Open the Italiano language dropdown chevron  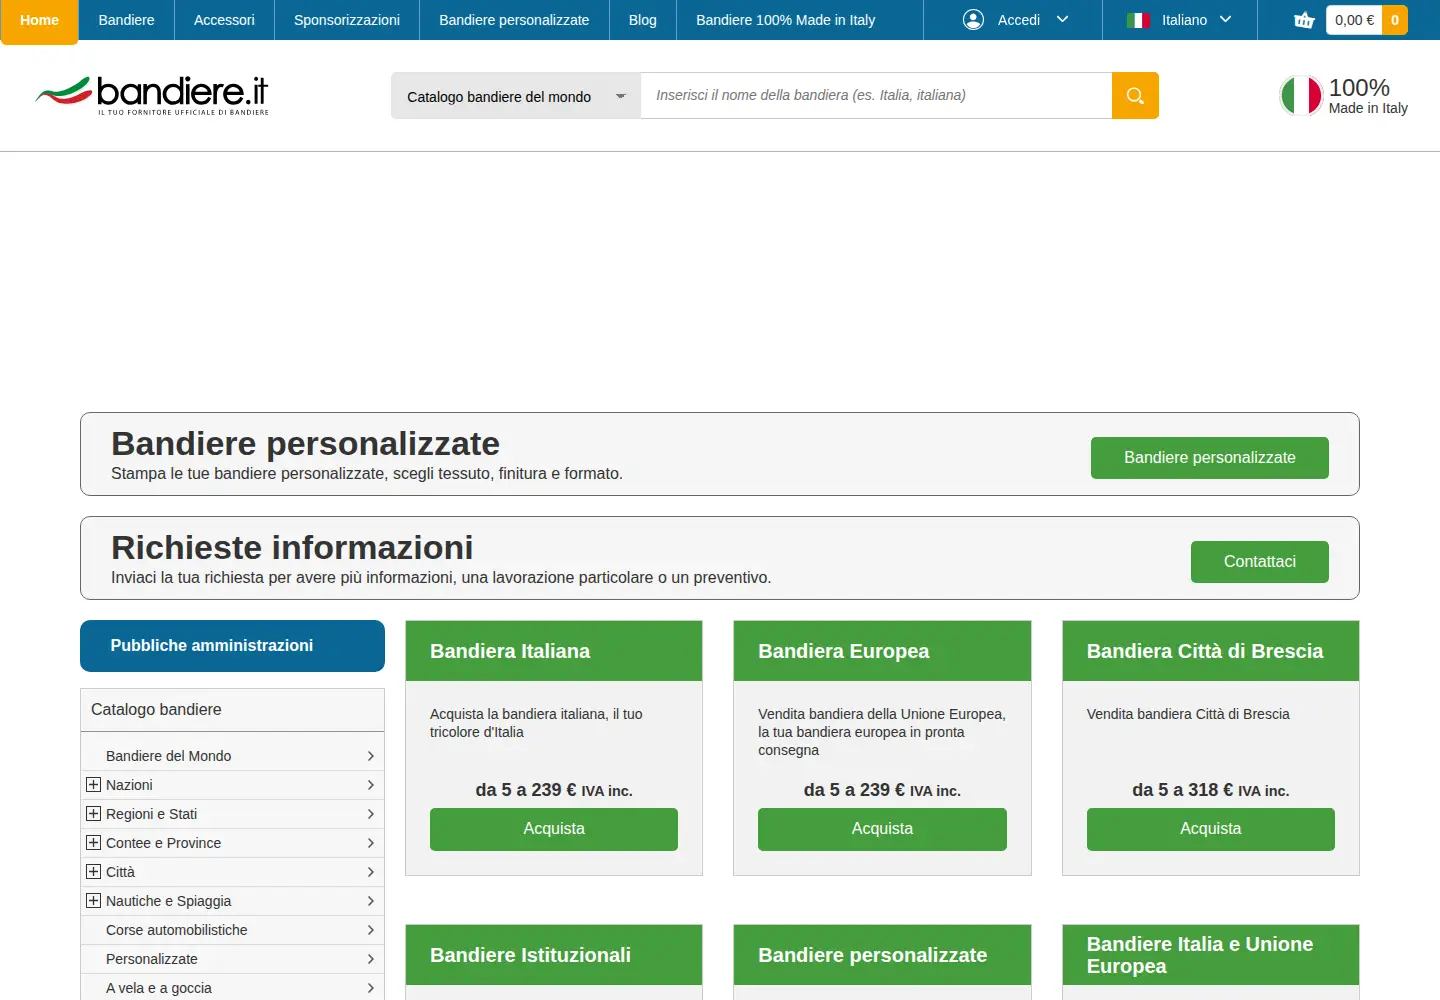pos(1225,20)
